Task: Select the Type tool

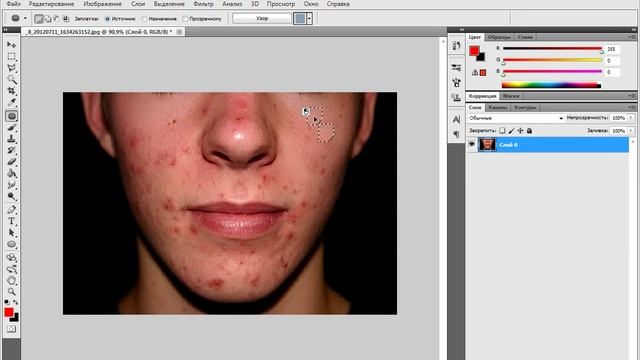Action: [x=11, y=221]
